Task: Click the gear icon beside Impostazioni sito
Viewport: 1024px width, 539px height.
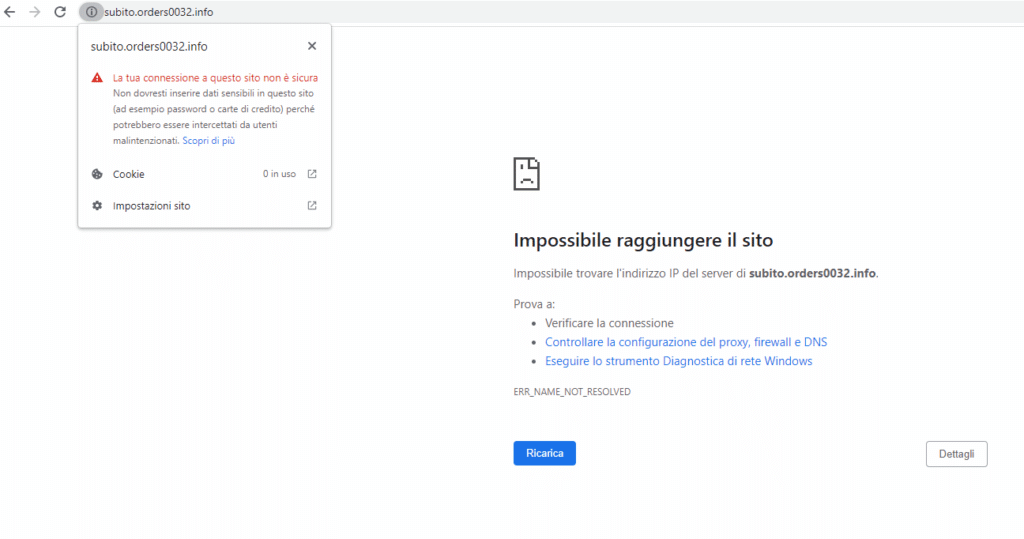Action: 97,206
